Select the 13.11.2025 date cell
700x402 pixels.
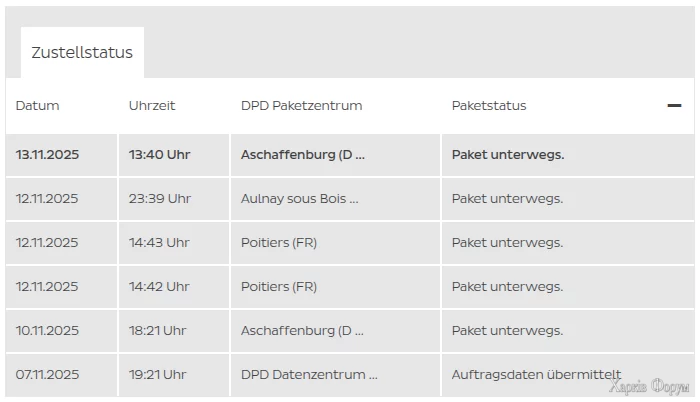47,155
